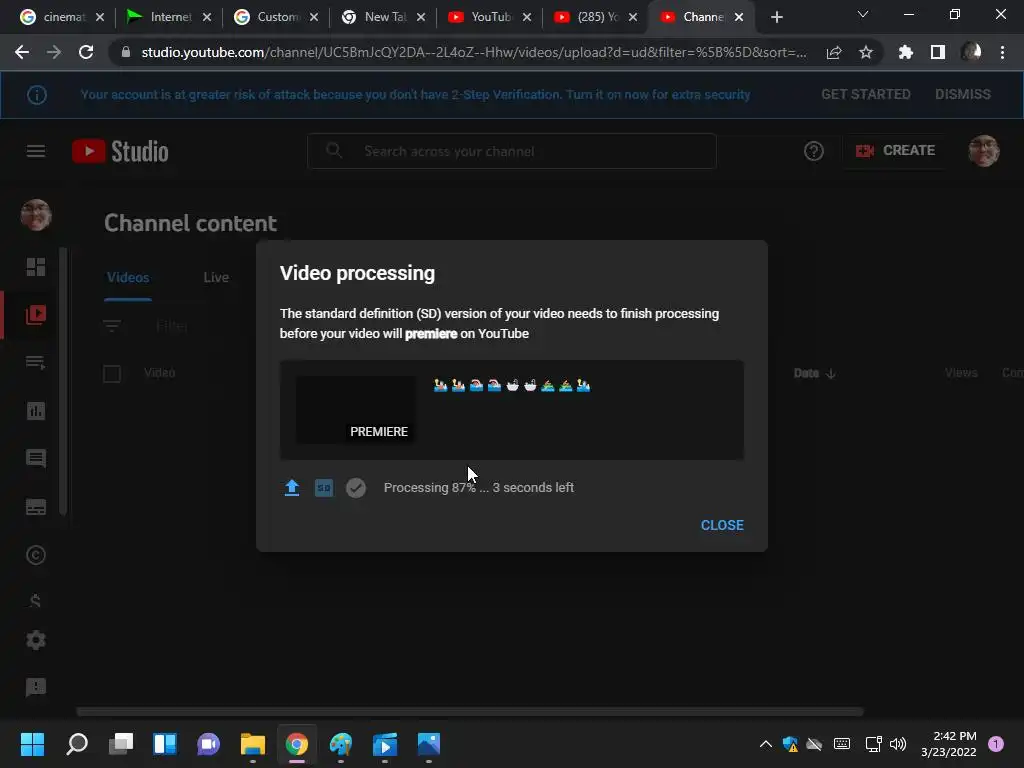The width and height of the screenshot is (1024, 768).
Task: Open File Explorer from the taskbar
Action: (x=253, y=744)
